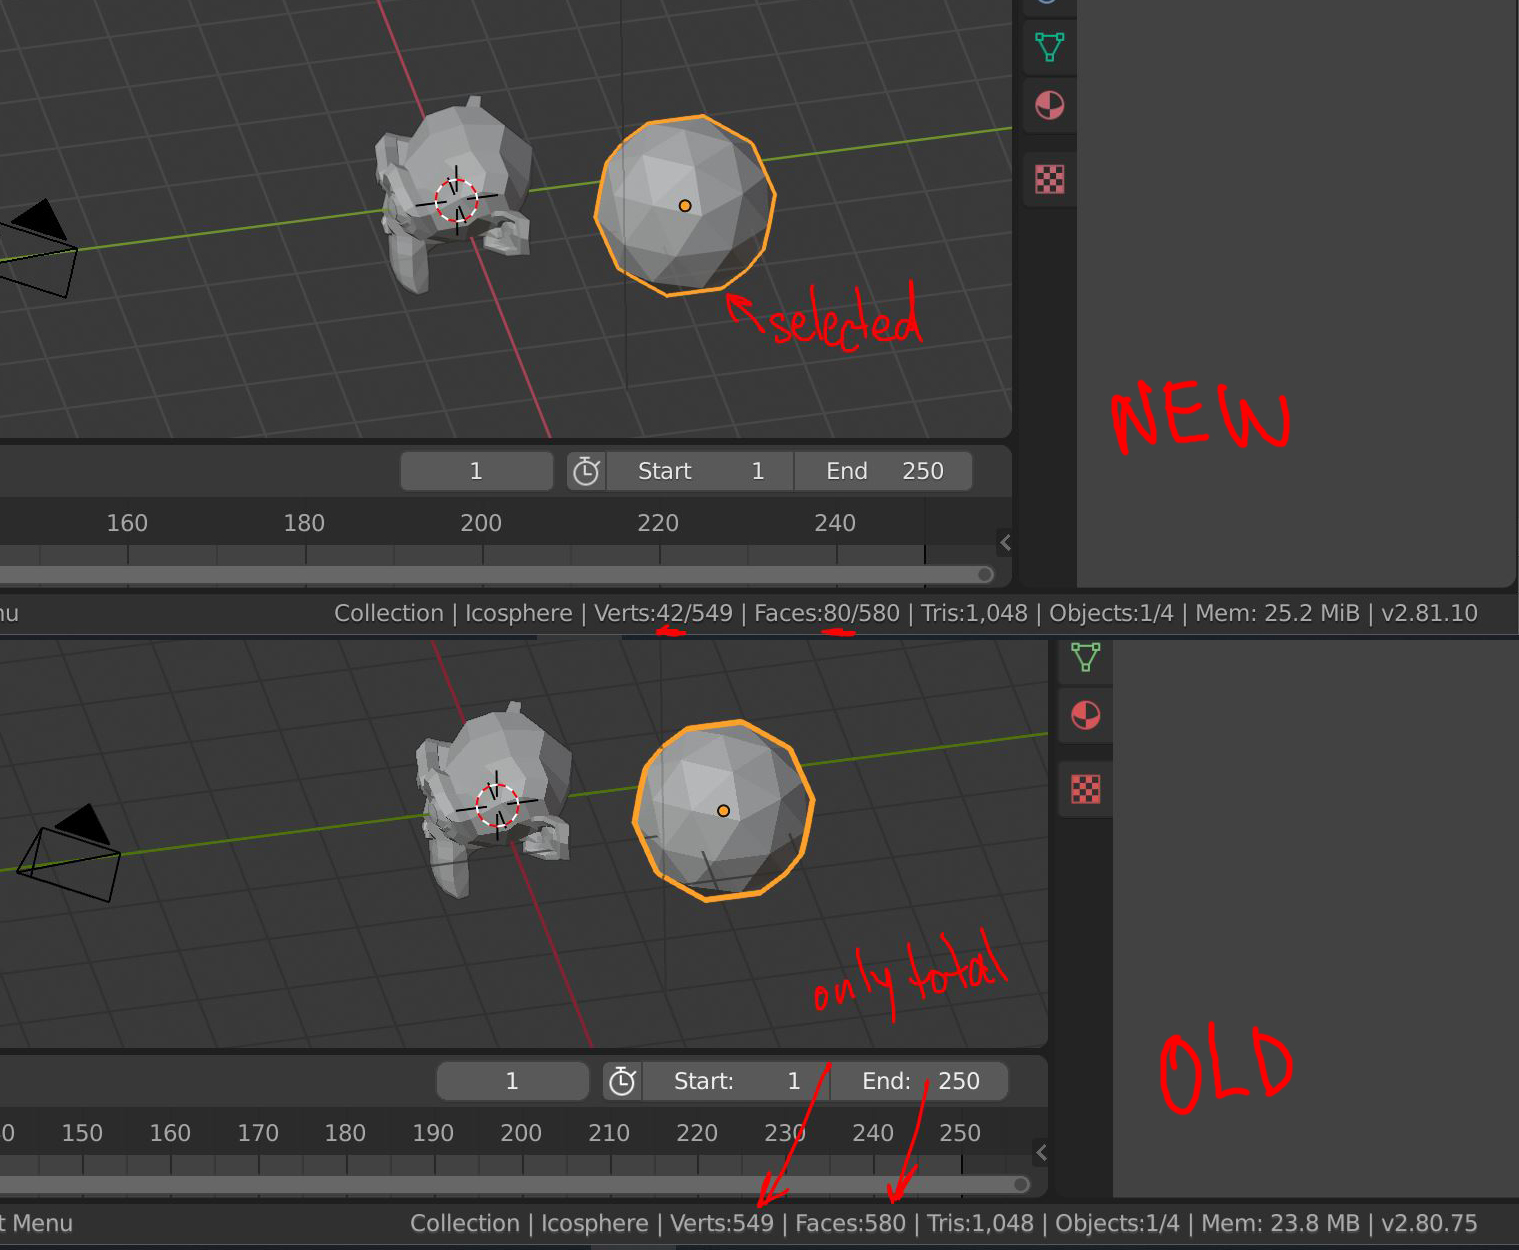Click frame 250 on OLD timeline ruler

[x=960, y=1133]
